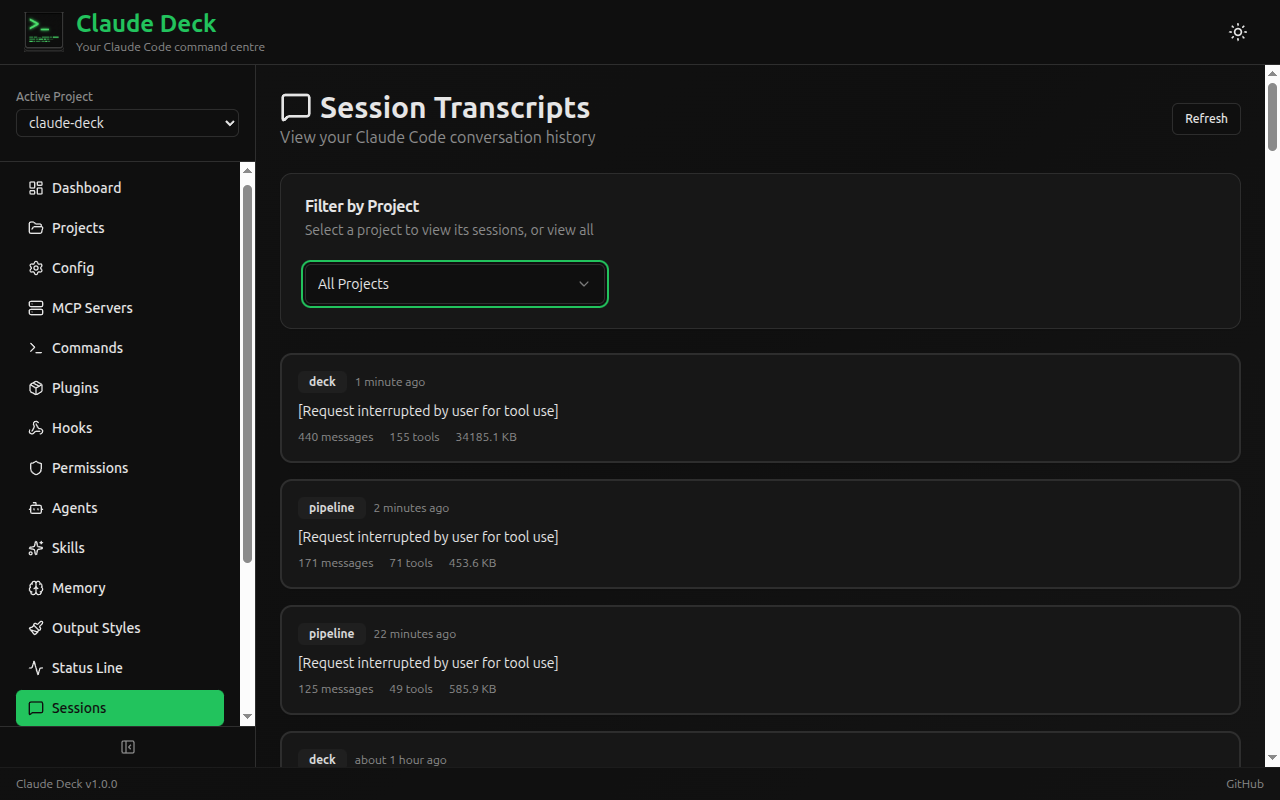Open the Commands terminal section
1280x800 pixels.
(x=87, y=347)
